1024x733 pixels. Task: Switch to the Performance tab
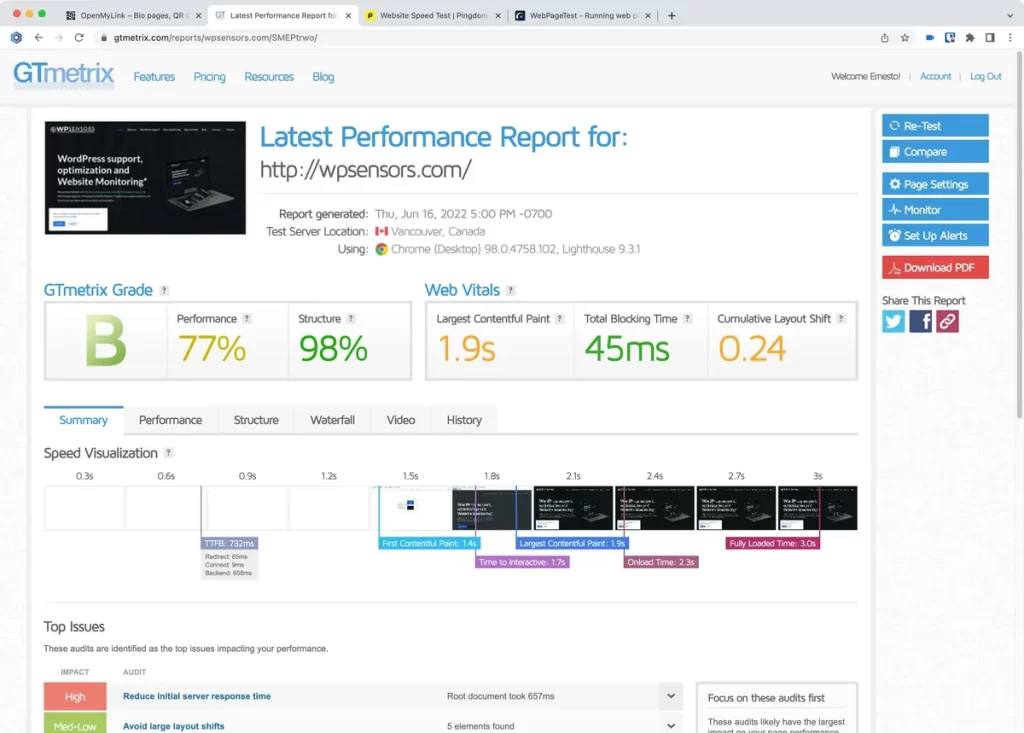tap(170, 420)
